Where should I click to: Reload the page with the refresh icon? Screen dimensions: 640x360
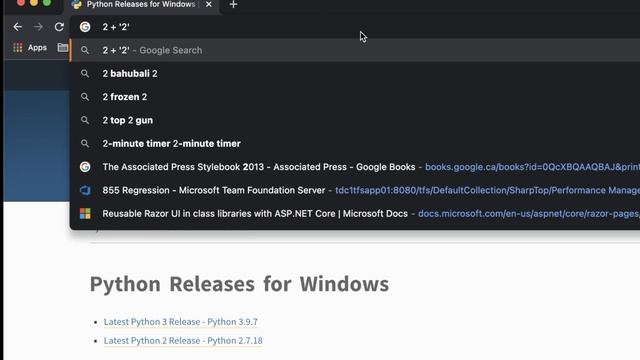click(59, 27)
